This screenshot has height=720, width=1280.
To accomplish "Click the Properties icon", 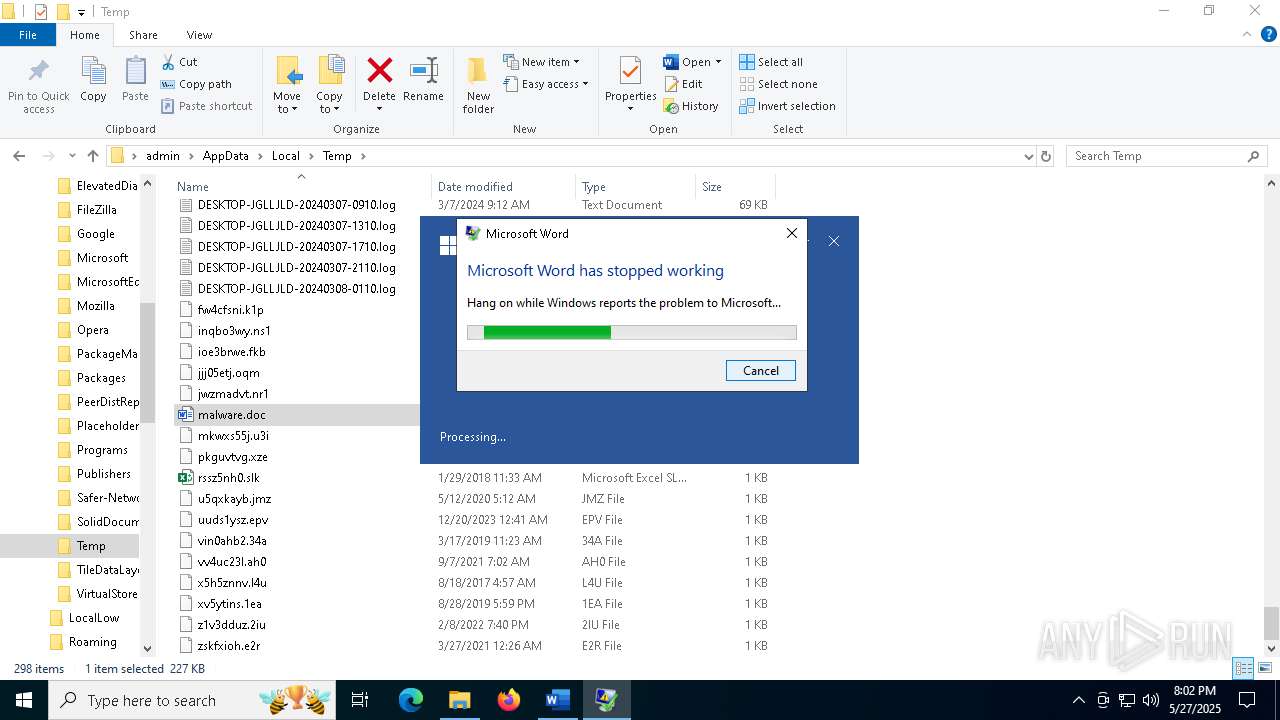I will [630, 72].
